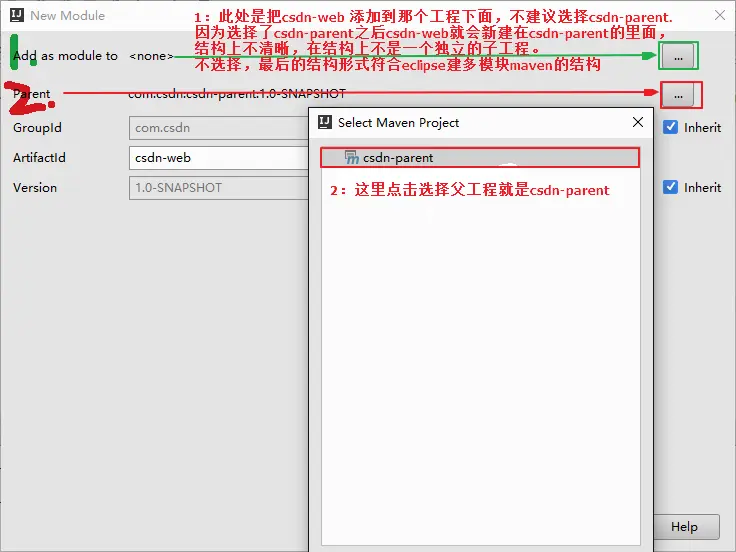Click the Help button in New Module window

(x=686, y=527)
